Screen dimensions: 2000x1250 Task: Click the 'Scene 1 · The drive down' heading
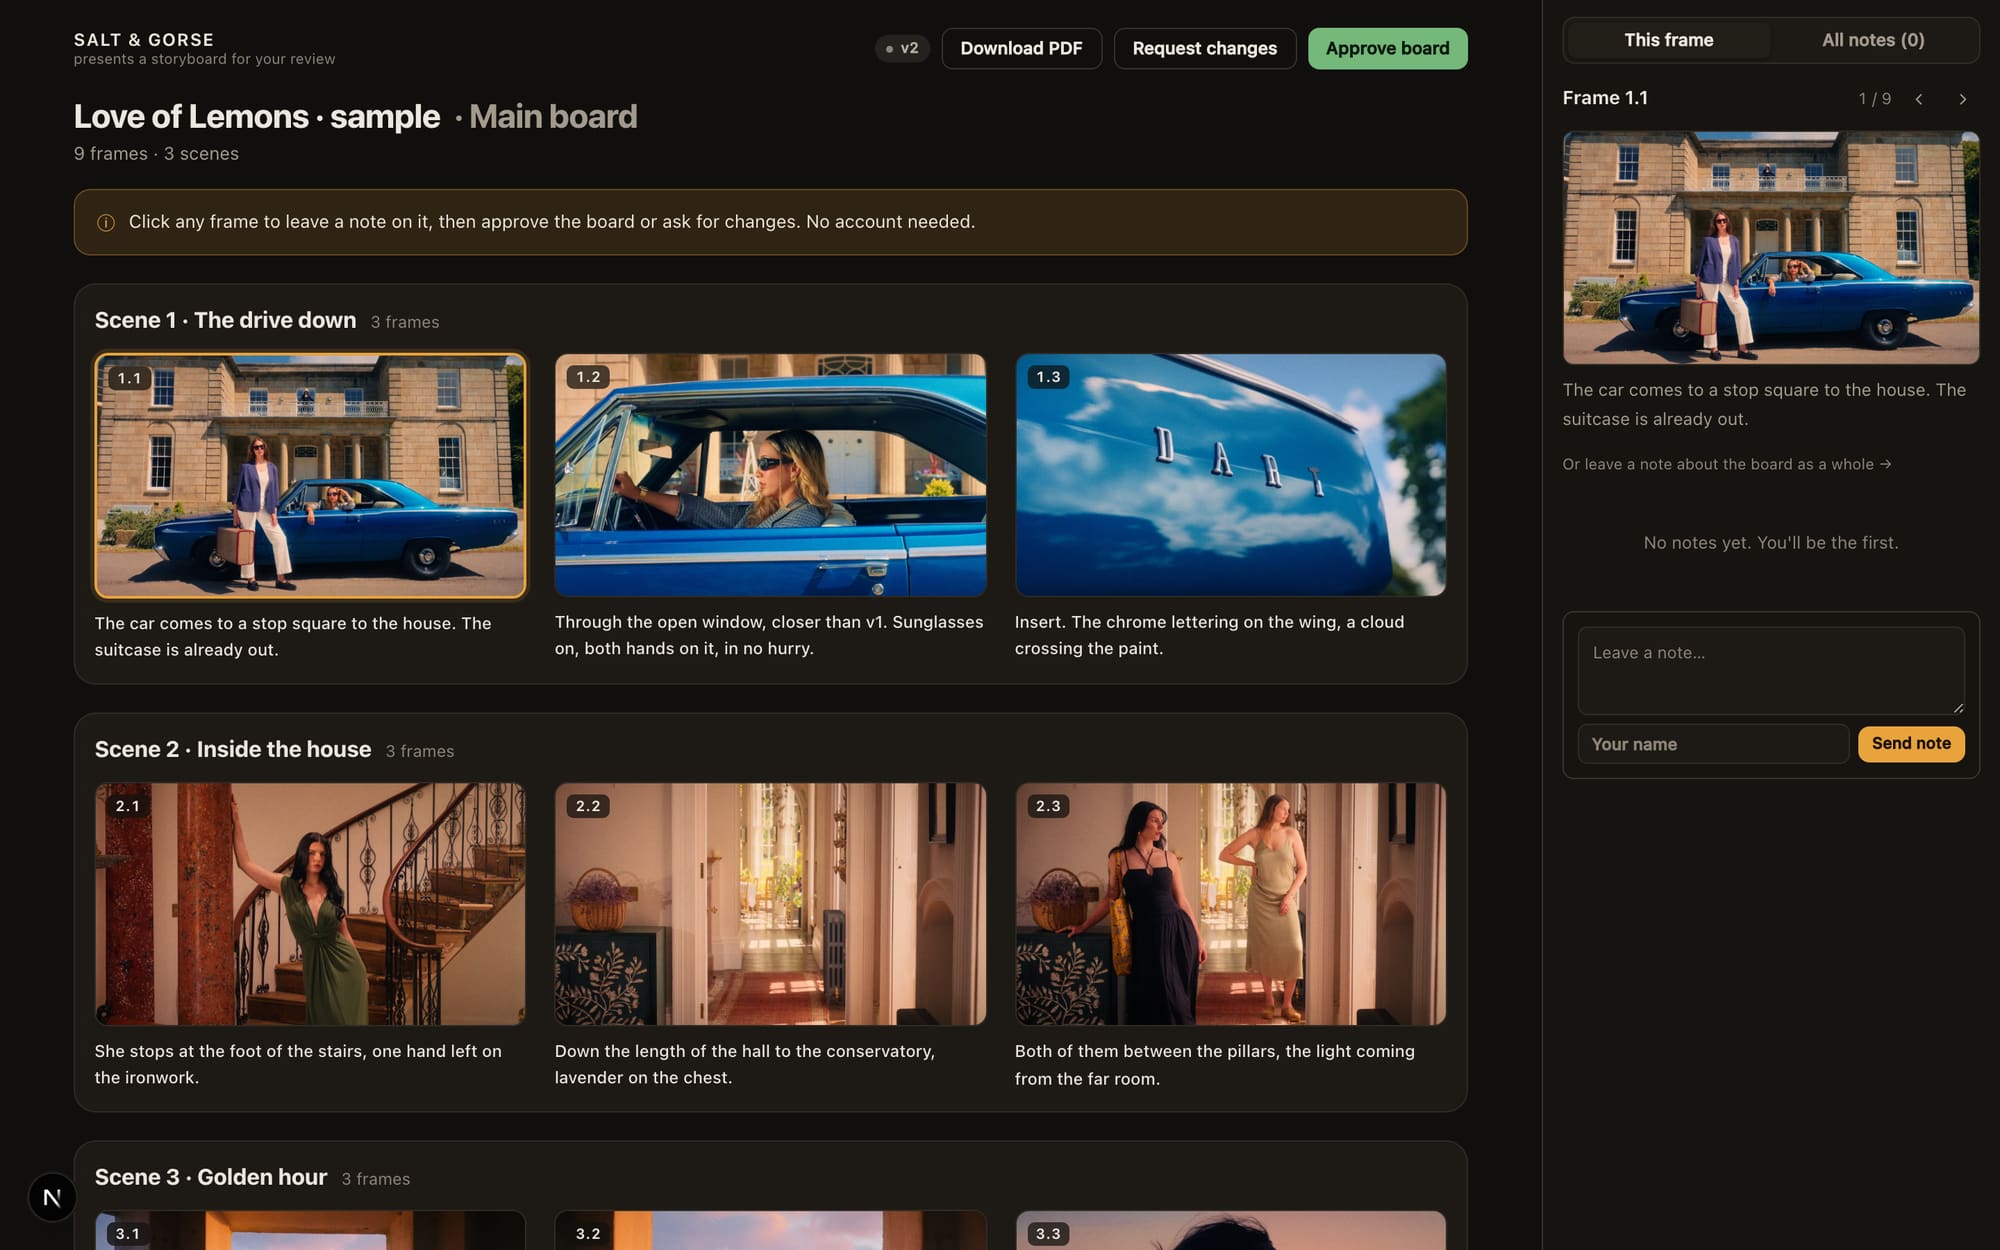coord(225,320)
